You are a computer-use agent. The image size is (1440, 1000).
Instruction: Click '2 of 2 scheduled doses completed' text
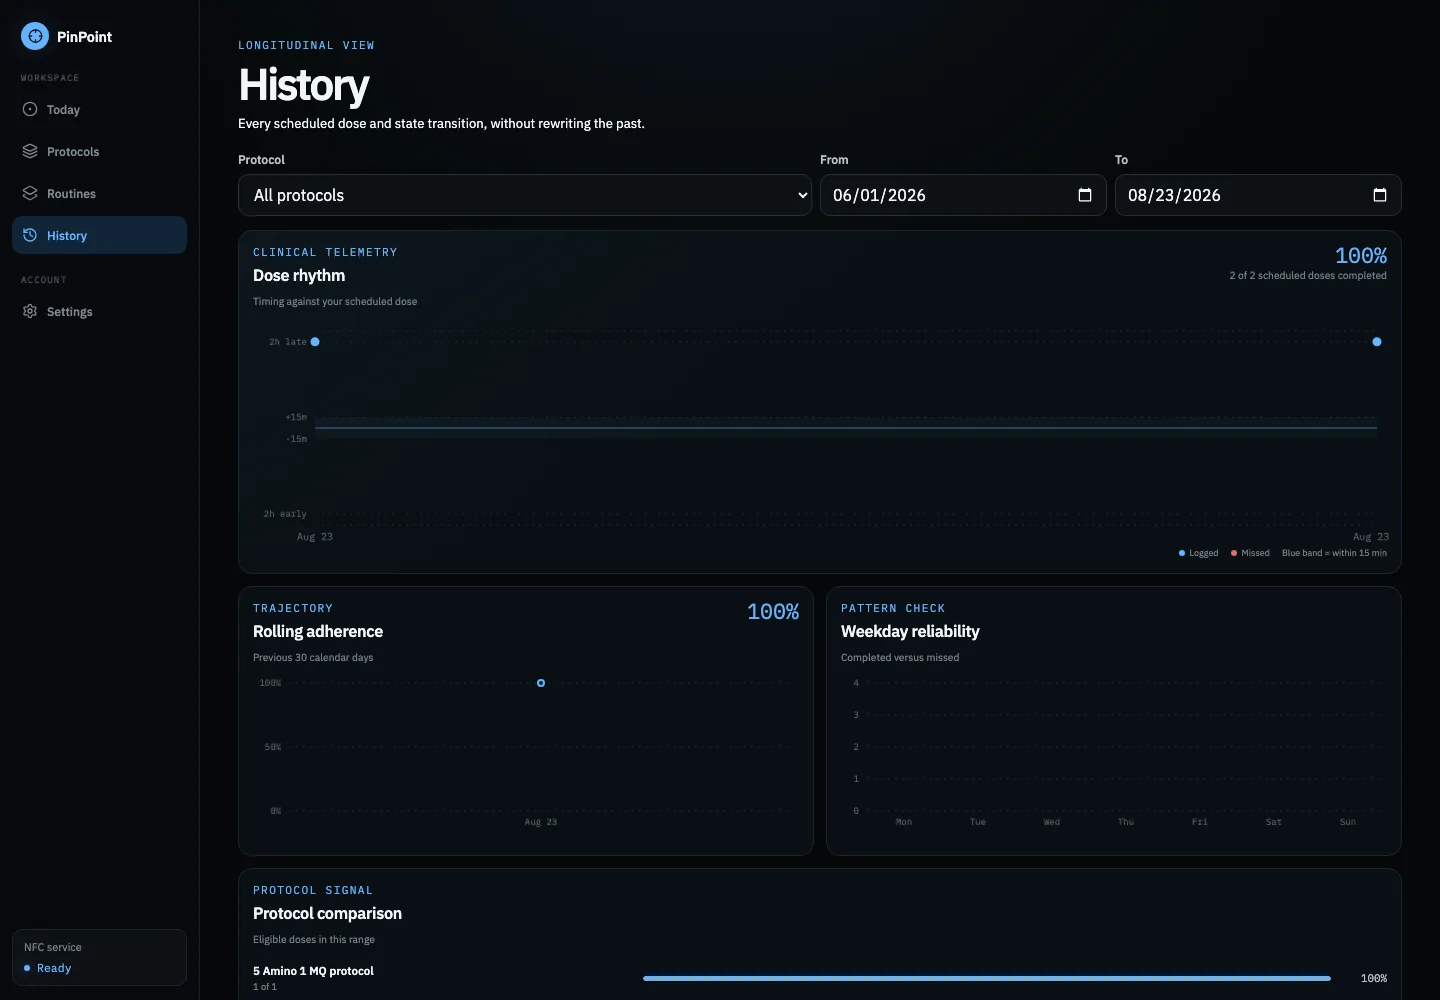point(1308,276)
